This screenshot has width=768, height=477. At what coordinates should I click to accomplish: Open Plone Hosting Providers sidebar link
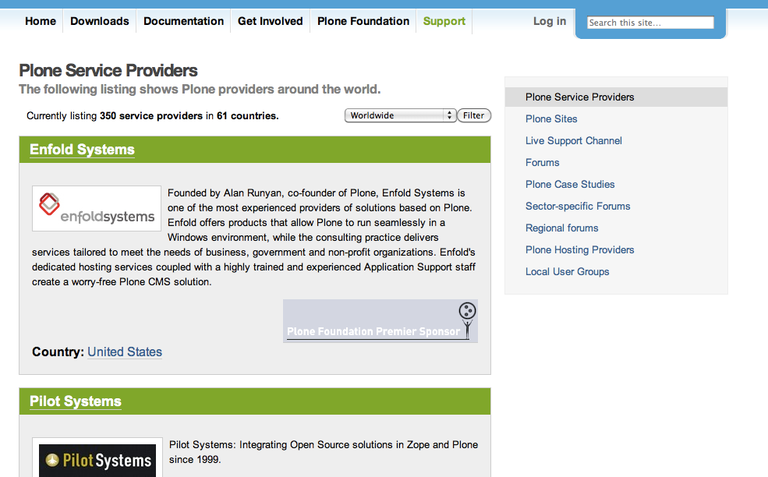(x=579, y=250)
